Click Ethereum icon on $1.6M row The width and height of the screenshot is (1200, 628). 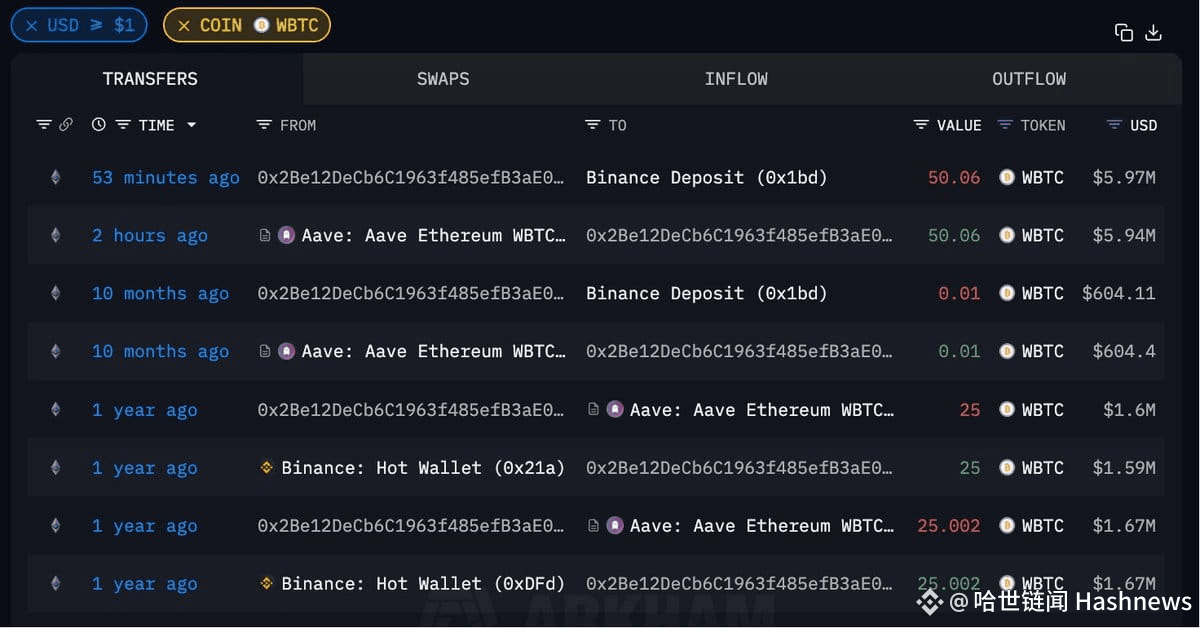tap(56, 410)
